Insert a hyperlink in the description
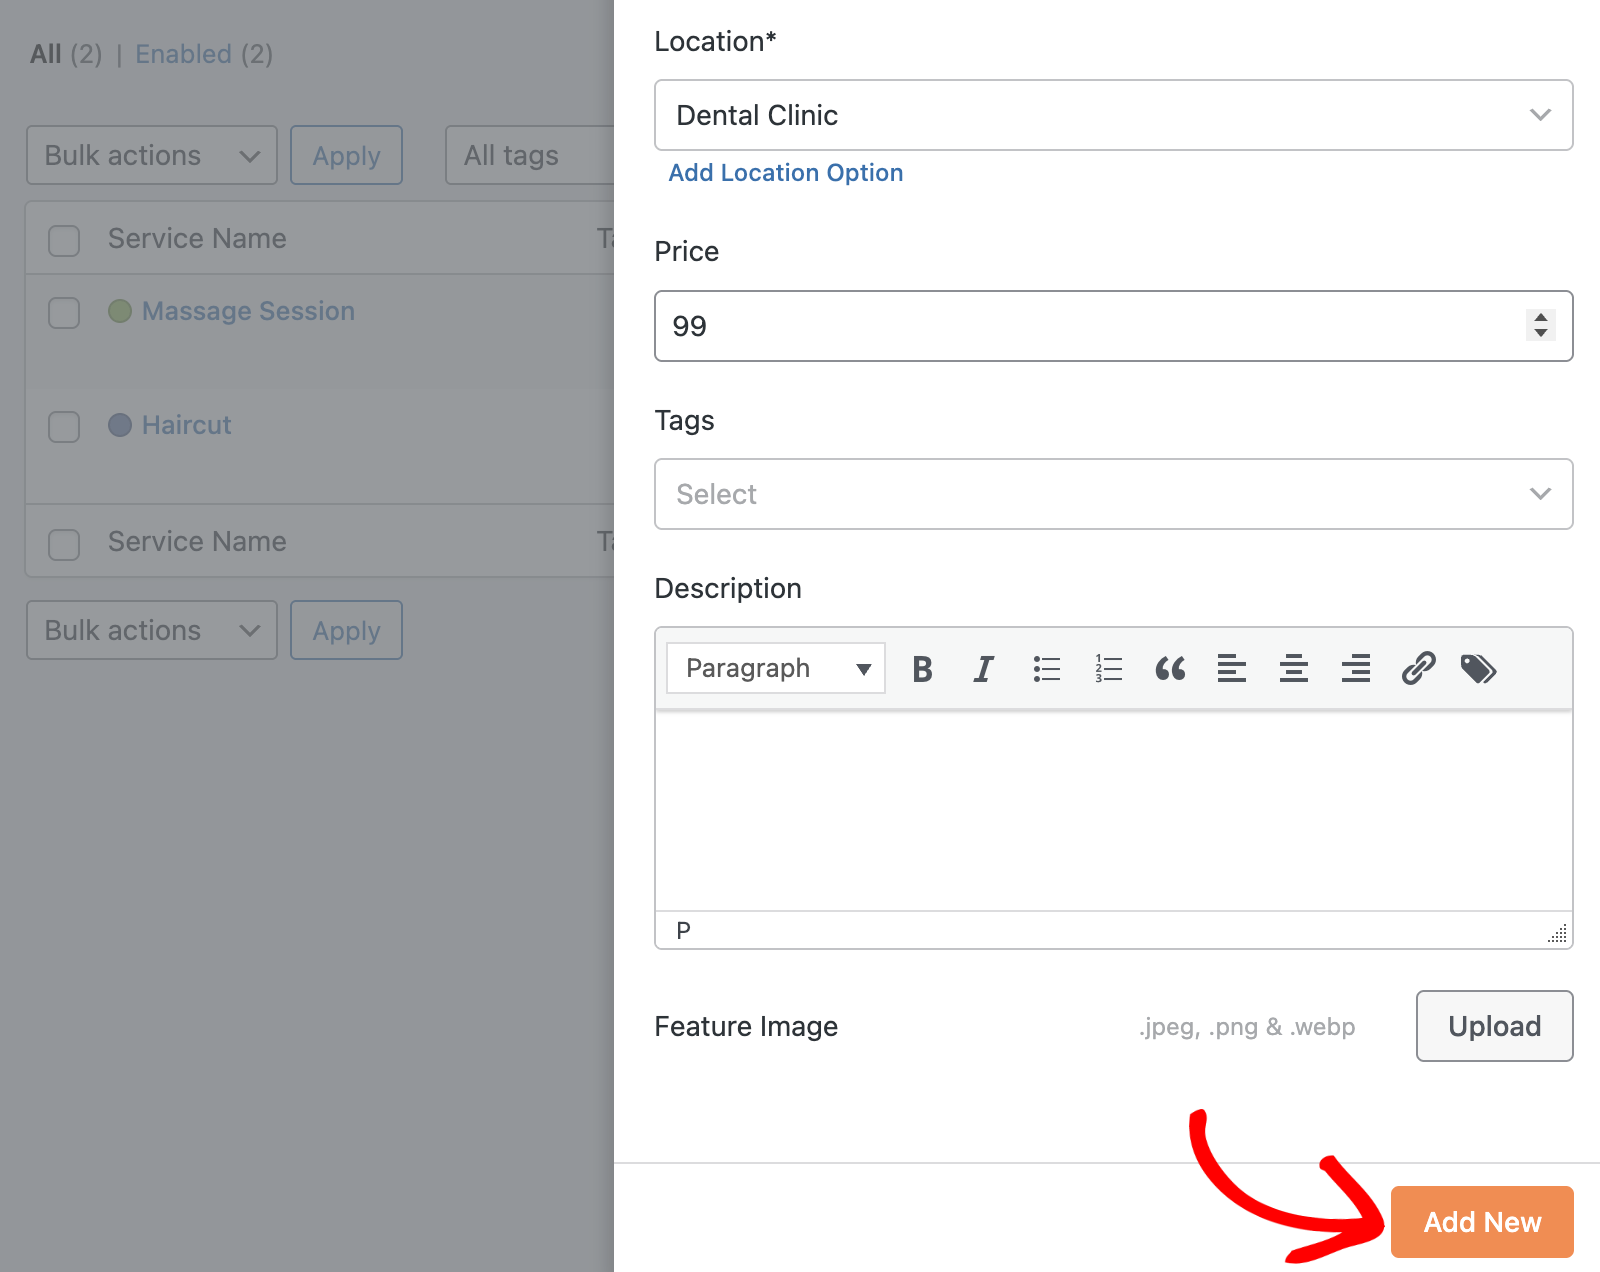 (1418, 668)
